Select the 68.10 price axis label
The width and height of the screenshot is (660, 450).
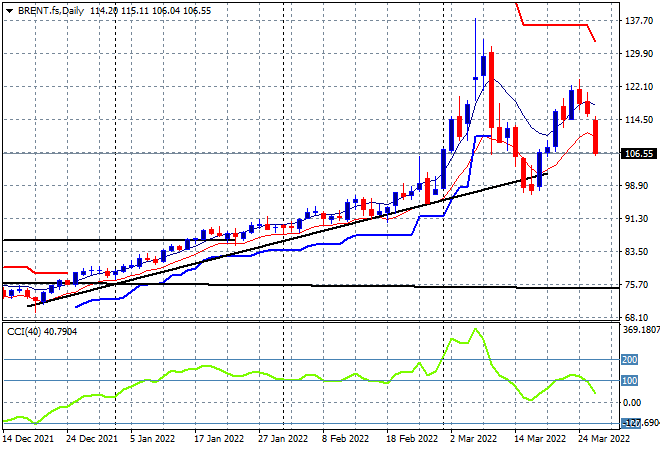click(639, 317)
